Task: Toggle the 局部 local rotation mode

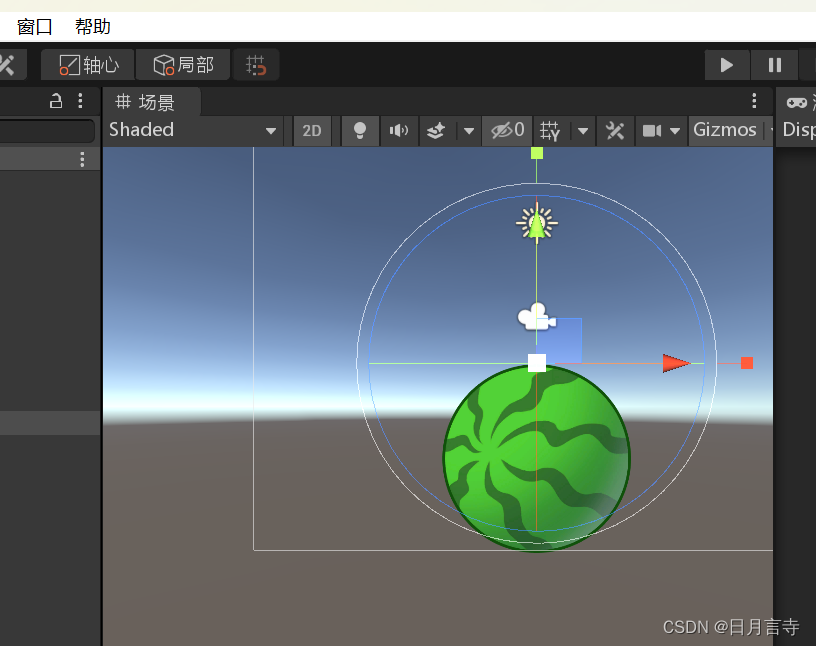Action: [x=182, y=64]
